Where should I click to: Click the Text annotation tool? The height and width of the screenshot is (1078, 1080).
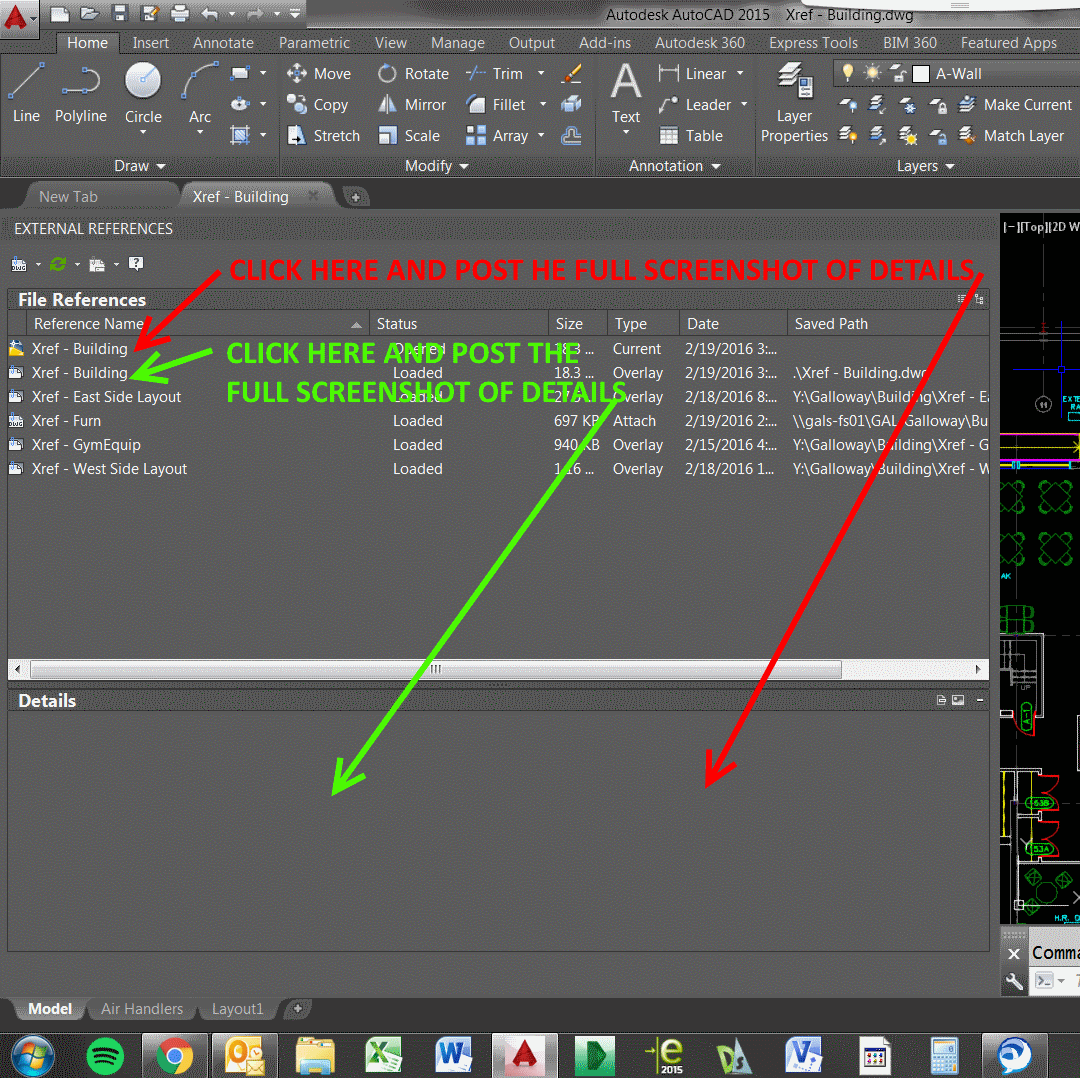tap(625, 93)
